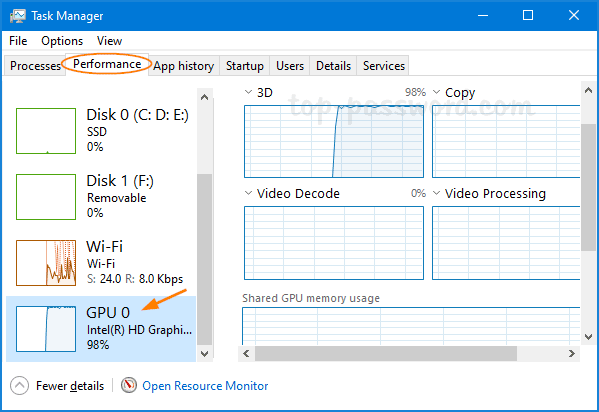Open the Video Decode engine dropdown chevron
The width and height of the screenshot is (599, 412).
(x=248, y=193)
